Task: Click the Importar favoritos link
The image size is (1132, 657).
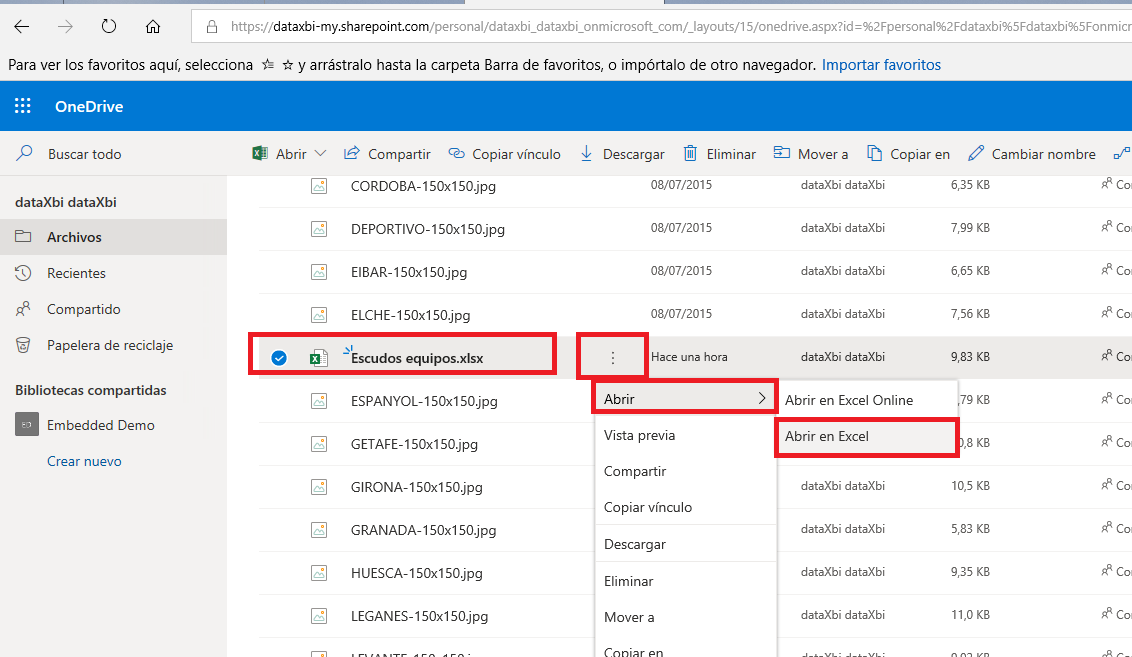Action: [x=881, y=64]
